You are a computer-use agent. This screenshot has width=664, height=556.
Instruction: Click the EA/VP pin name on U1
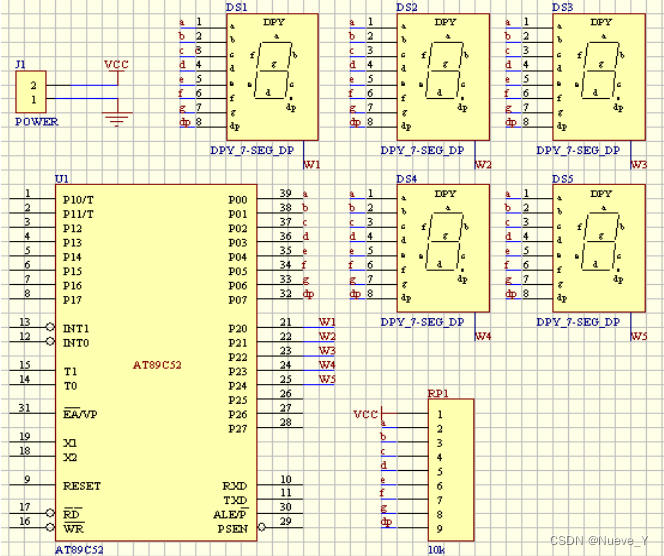[80, 414]
